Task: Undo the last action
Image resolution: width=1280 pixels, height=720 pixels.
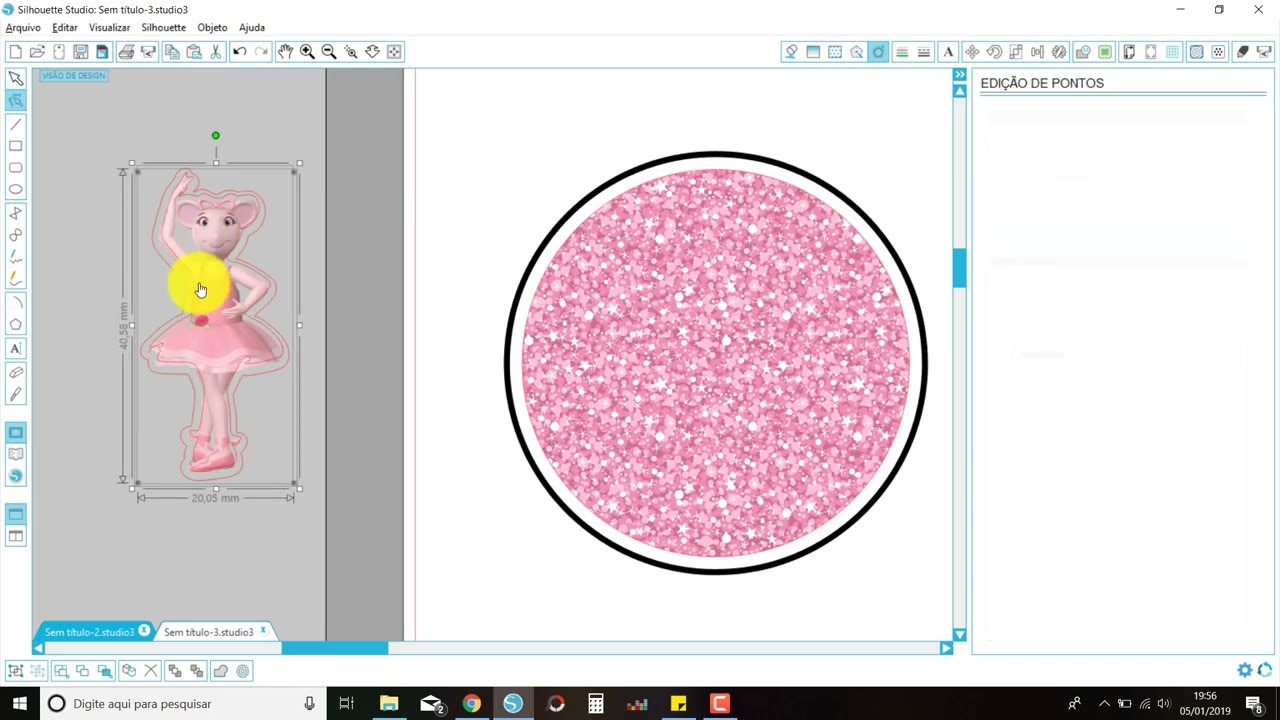Action: (x=240, y=52)
